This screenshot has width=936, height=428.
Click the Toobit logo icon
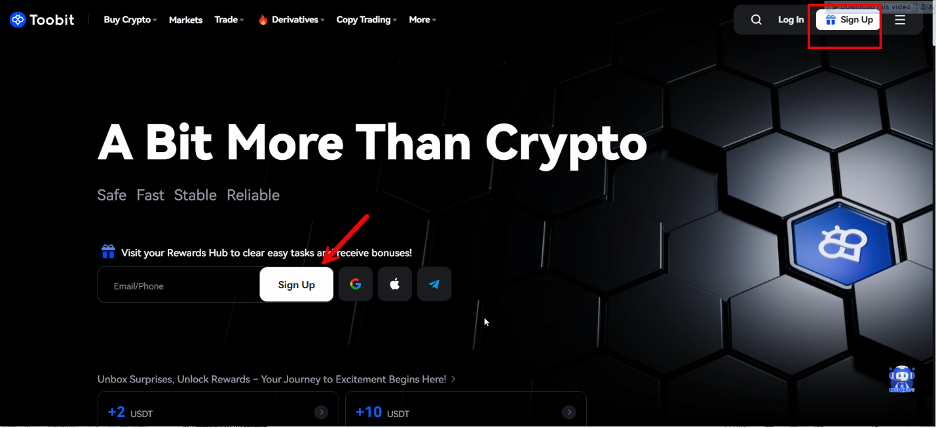click(x=17, y=20)
